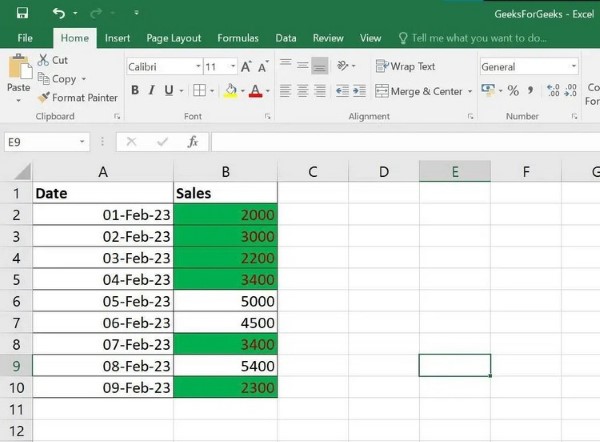This screenshot has width=600, height=442.
Task: Apply Accounting Number Format
Action: 488,91
